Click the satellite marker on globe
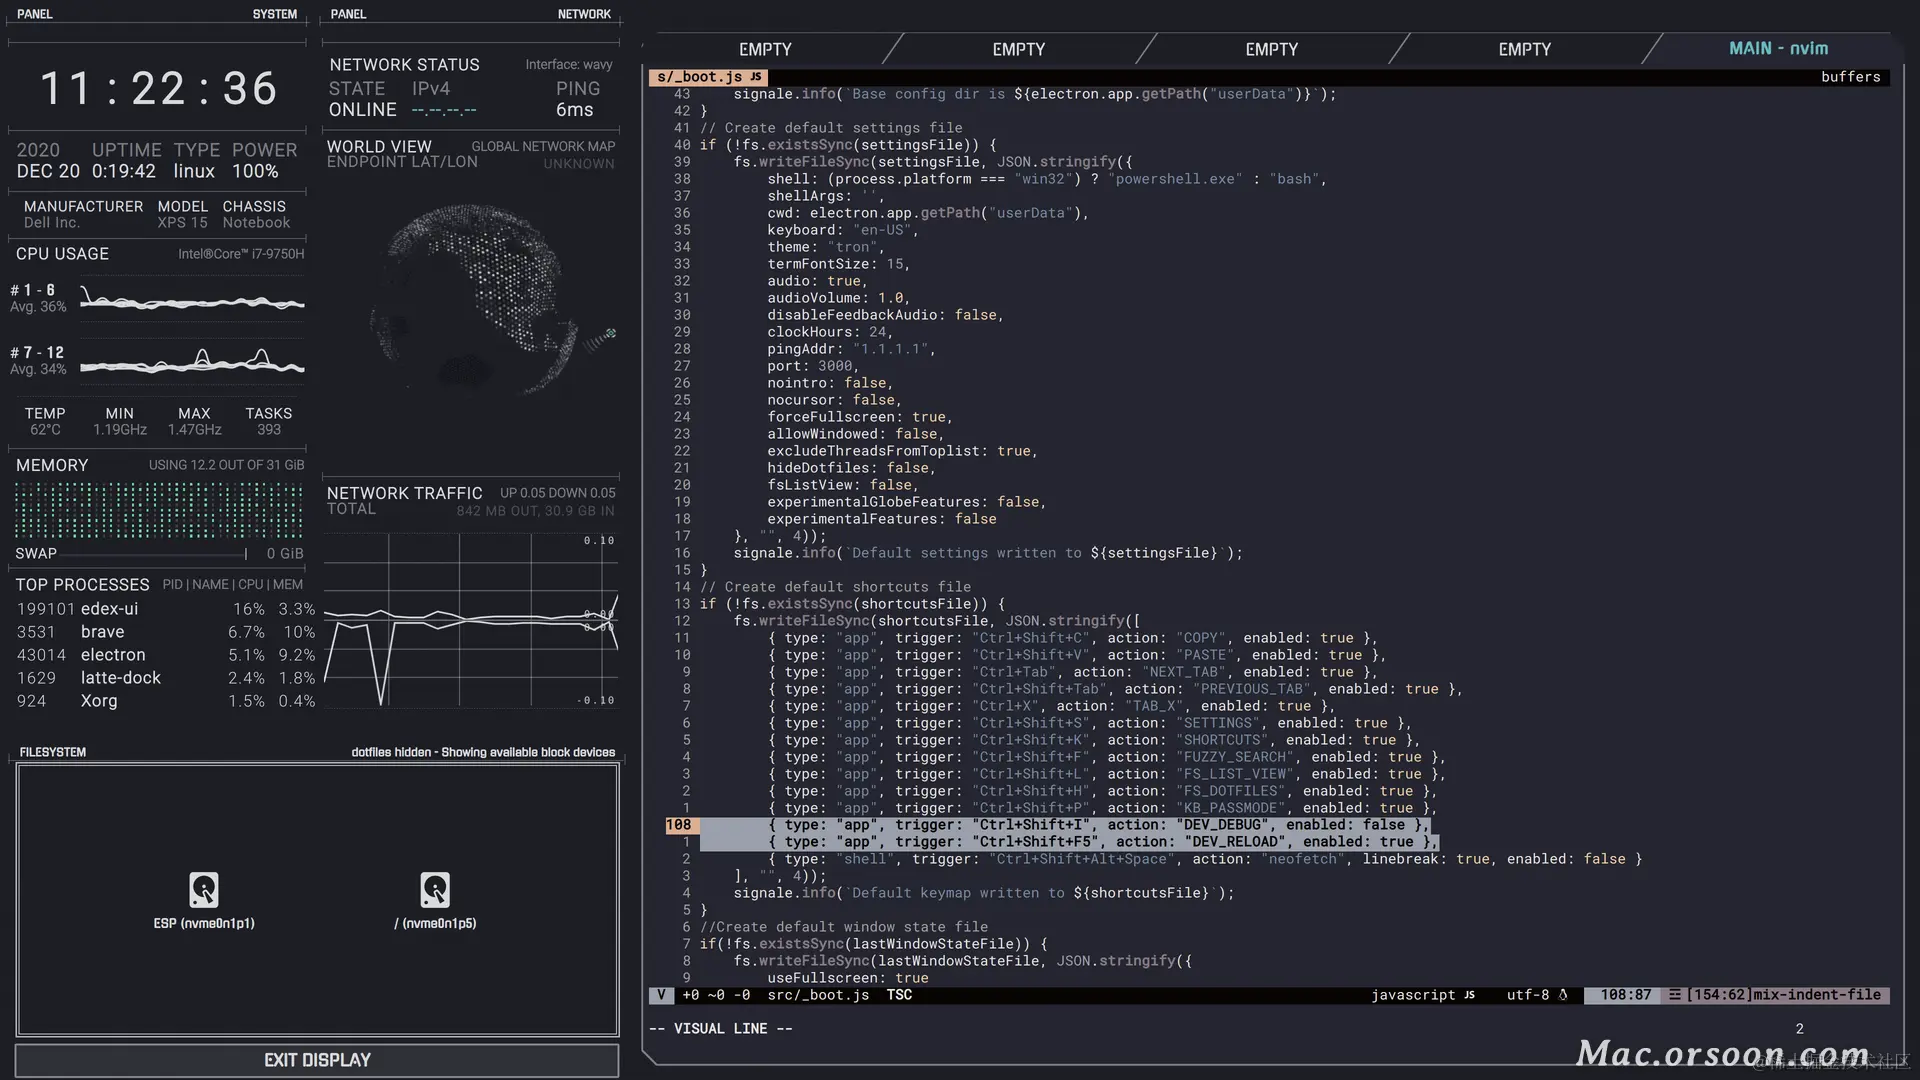This screenshot has width=1920, height=1080. click(x=610, y=333)
